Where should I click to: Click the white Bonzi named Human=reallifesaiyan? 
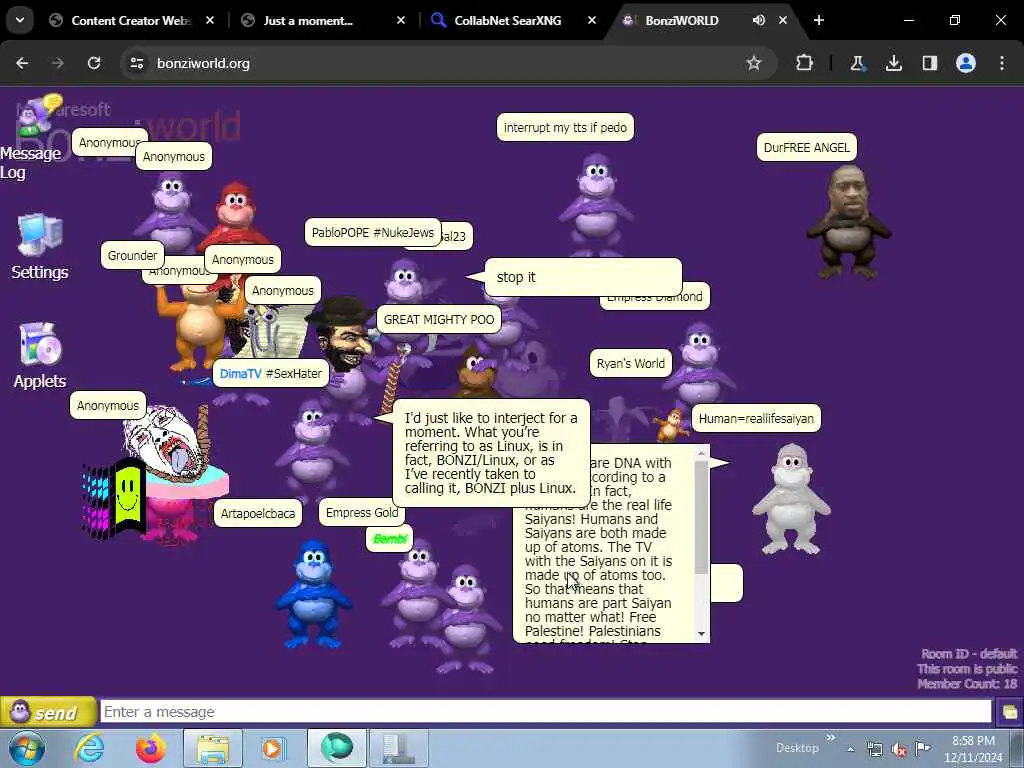tap(792, 500)
